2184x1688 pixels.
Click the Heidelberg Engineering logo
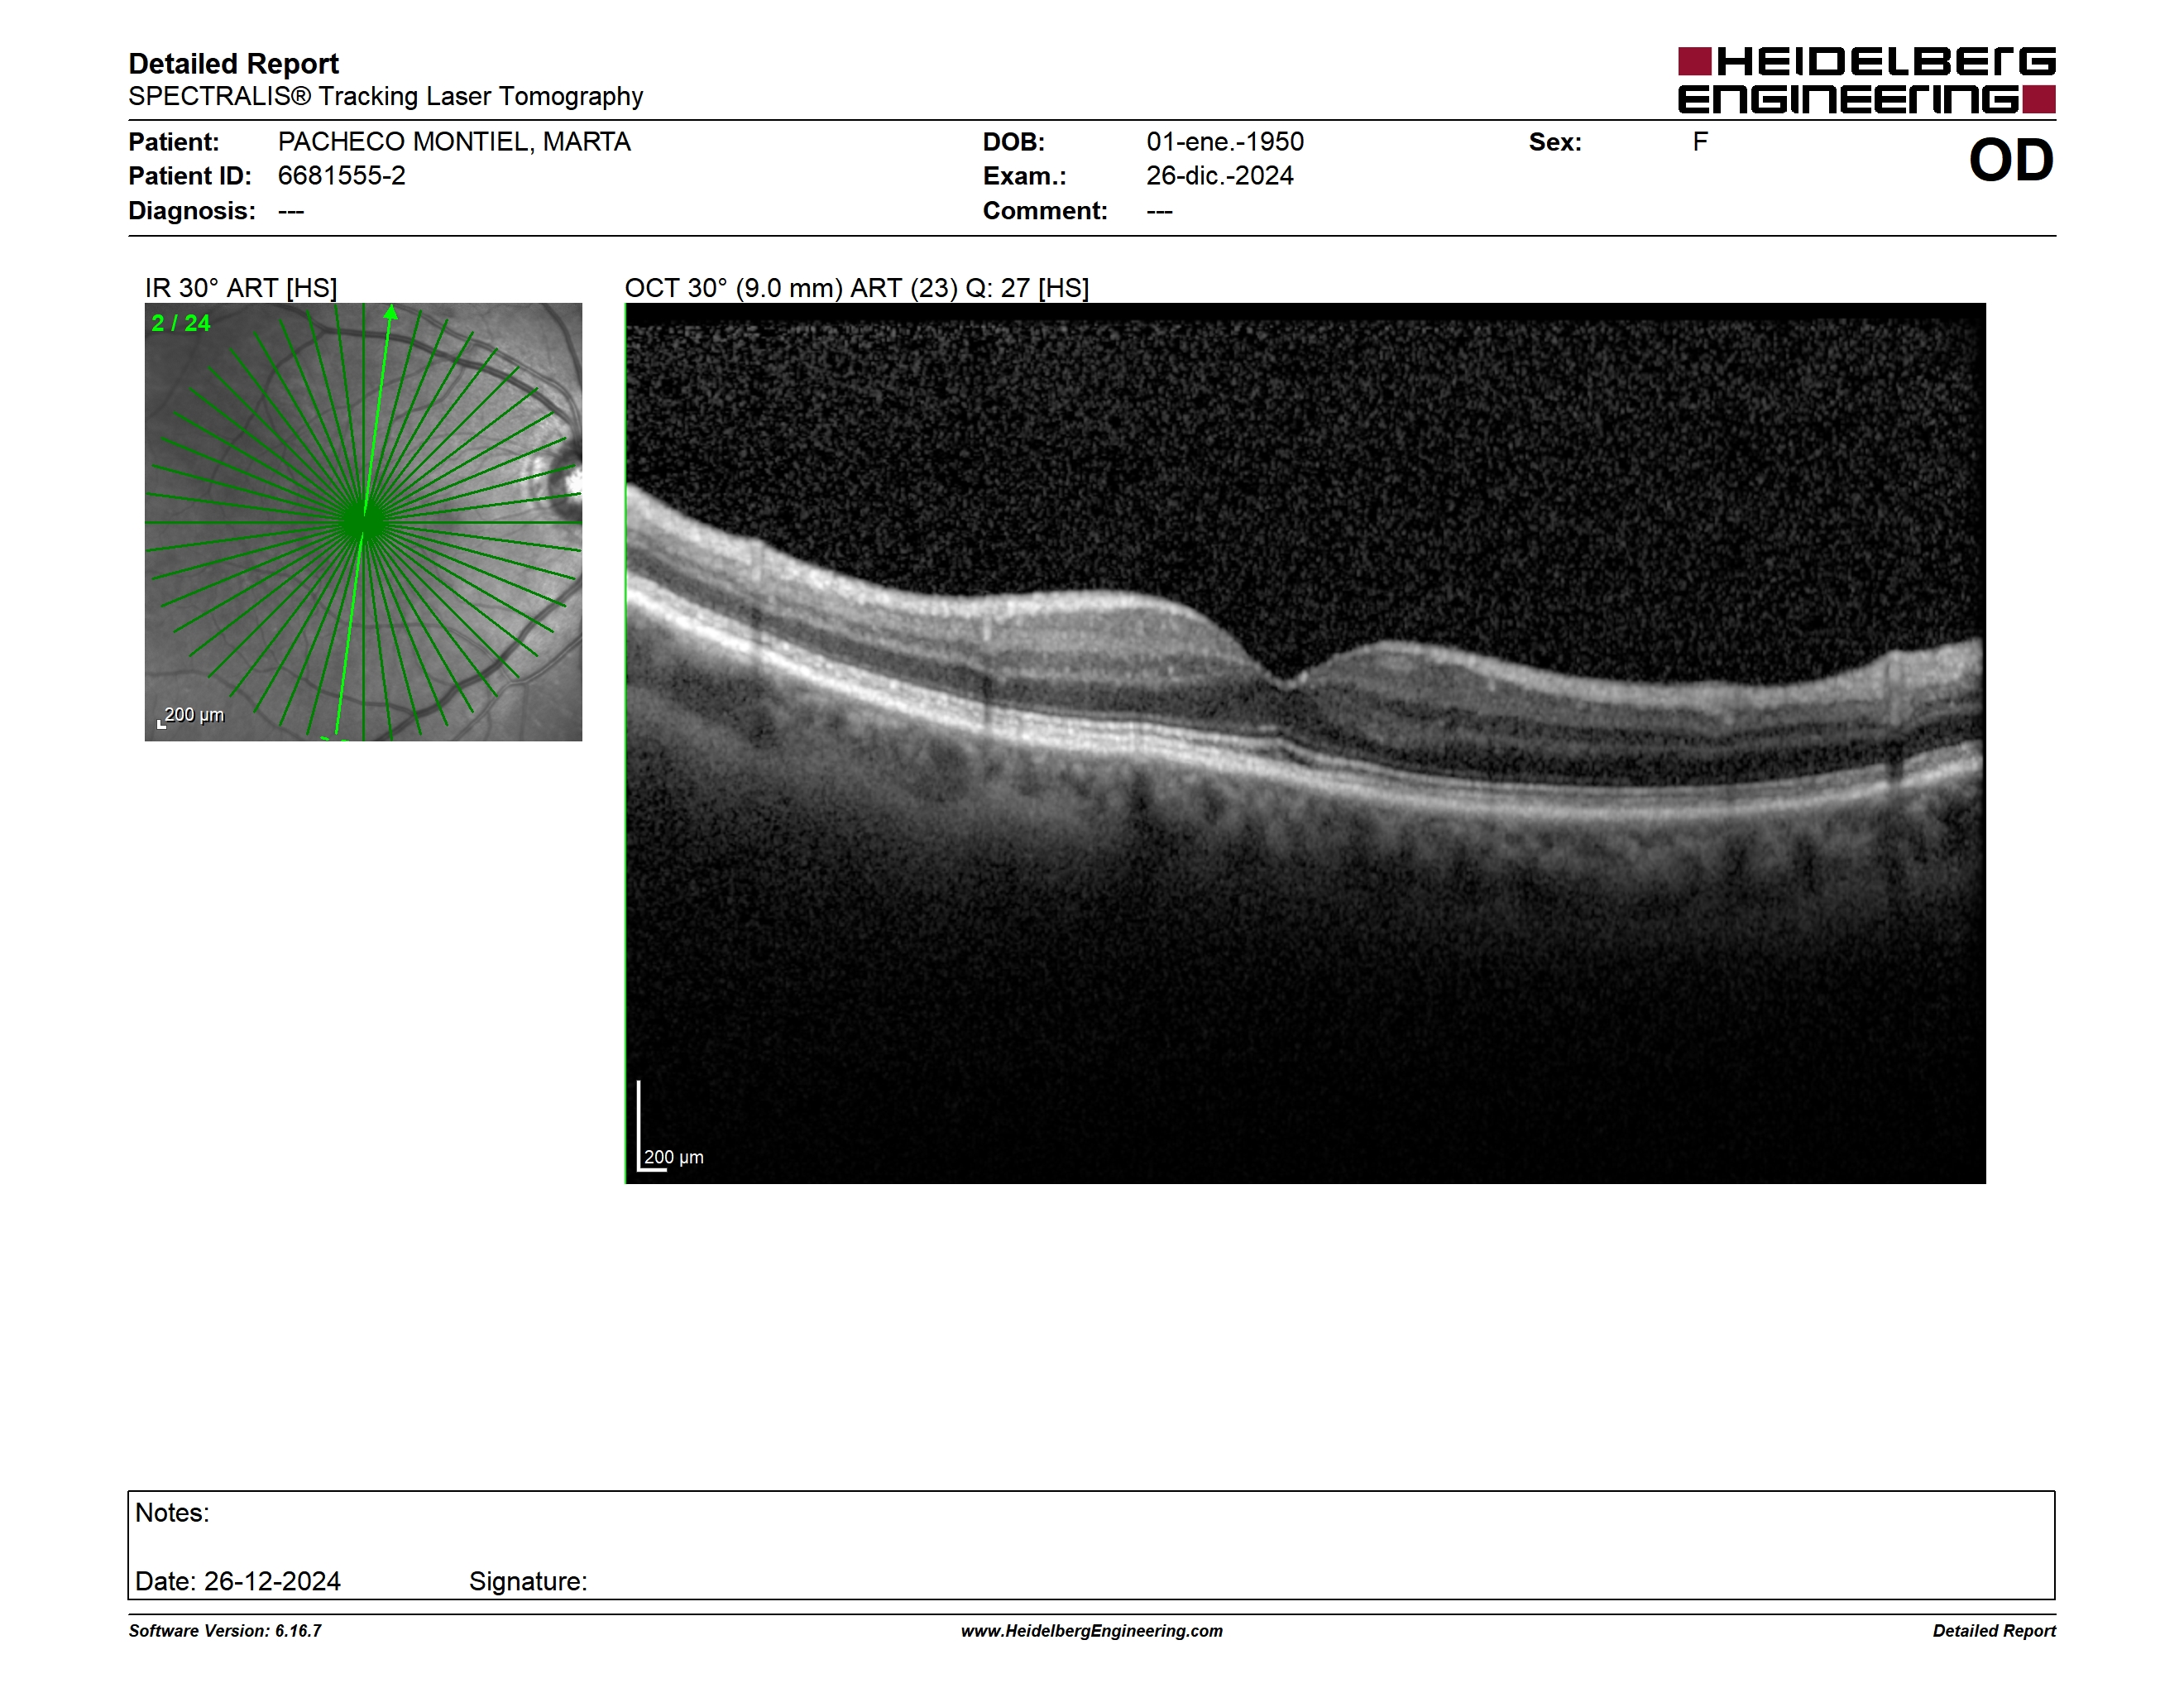tap(1866, 80)
